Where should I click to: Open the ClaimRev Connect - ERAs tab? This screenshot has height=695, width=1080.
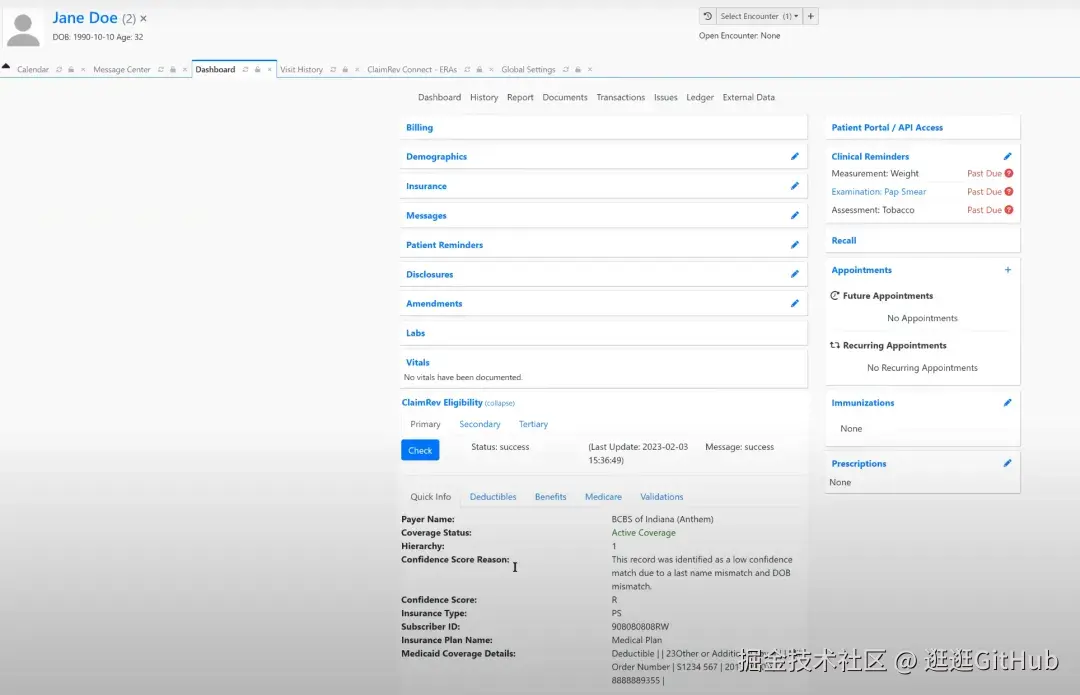point(412,70)
